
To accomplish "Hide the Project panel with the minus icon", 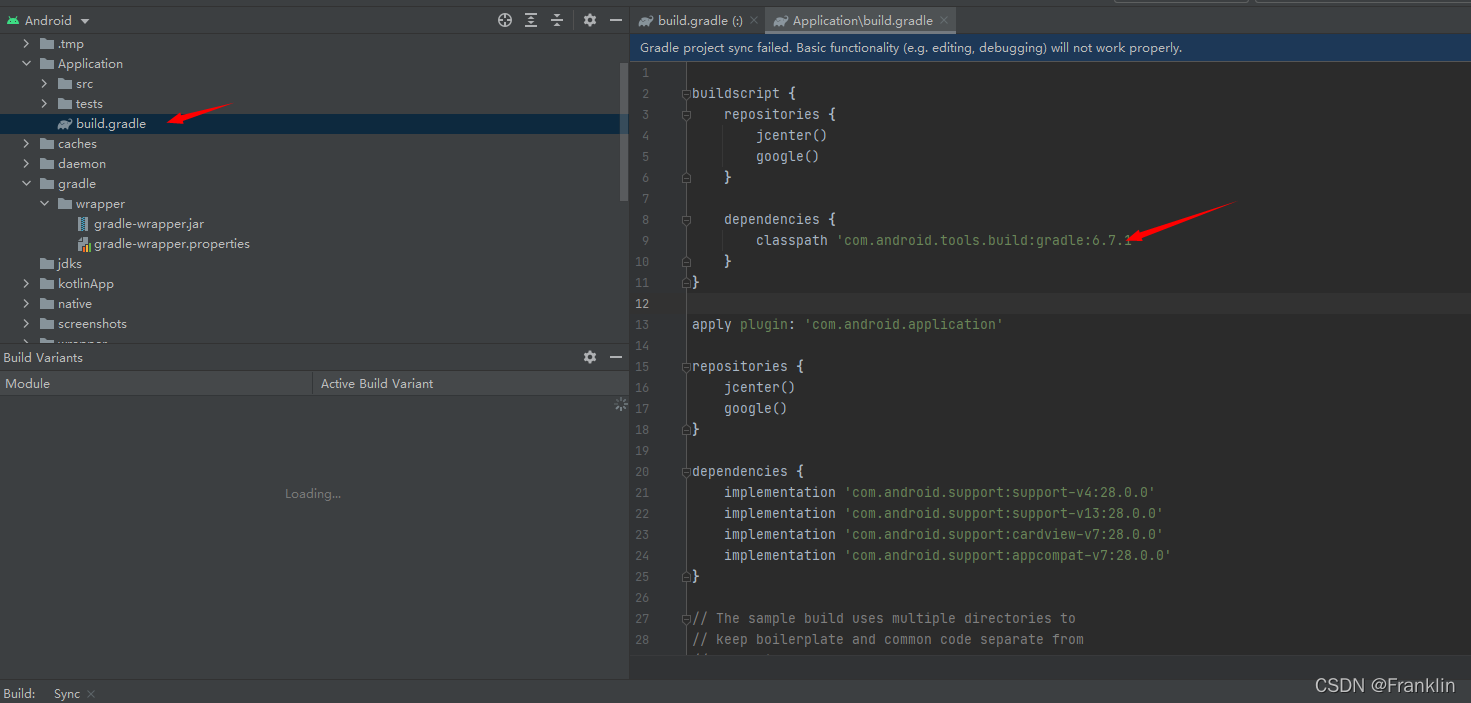I will 615,20.
